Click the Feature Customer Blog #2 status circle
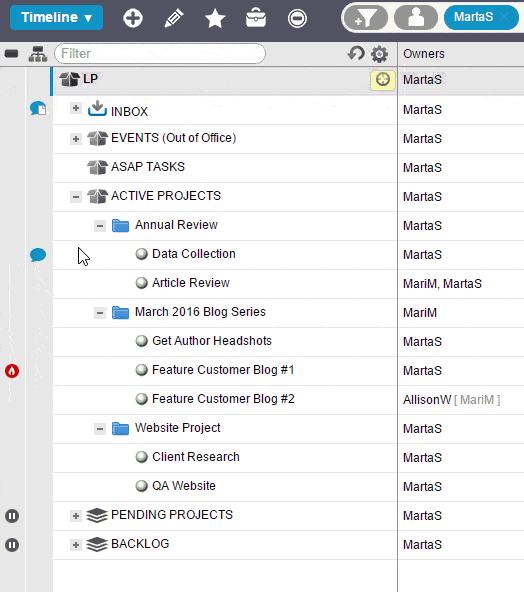The width and height of the screenshot is (524, 592). [142, 399]
